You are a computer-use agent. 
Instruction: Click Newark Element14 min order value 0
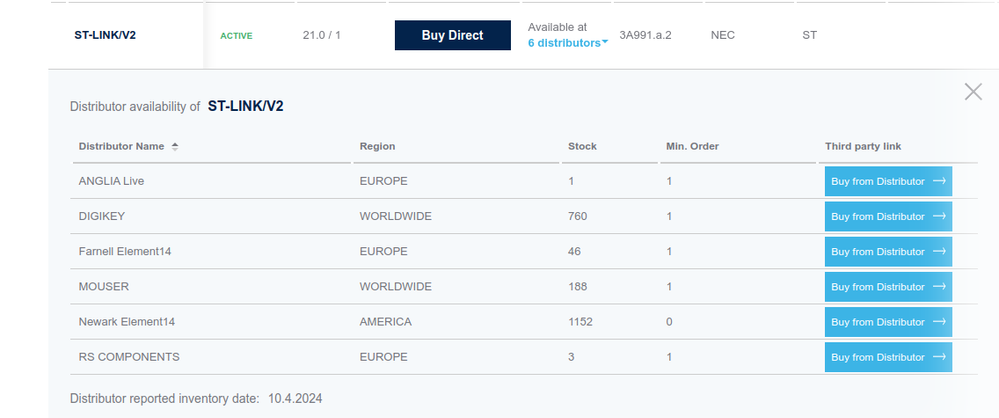click(669, 322)
